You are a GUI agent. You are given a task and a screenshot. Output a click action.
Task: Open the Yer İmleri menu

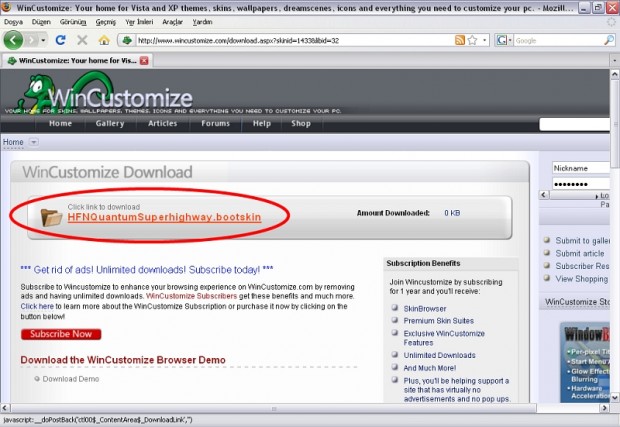[x=139, y=22]
